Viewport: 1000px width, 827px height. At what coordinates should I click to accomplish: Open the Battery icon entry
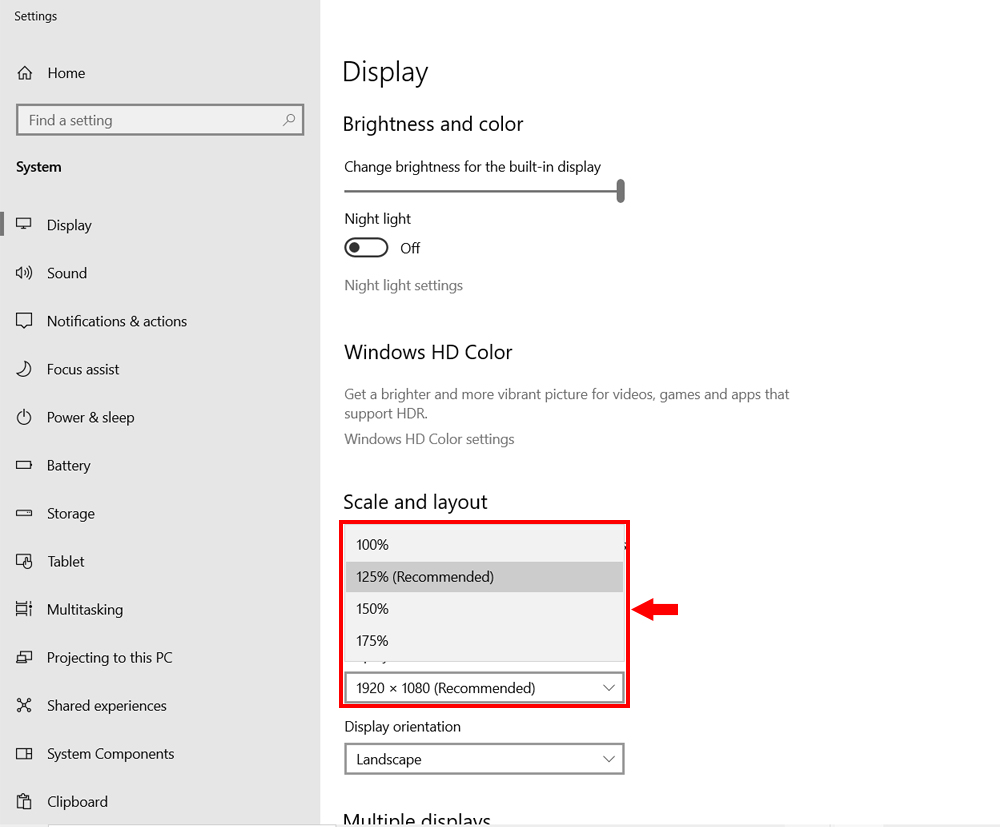tap(25, 465)
